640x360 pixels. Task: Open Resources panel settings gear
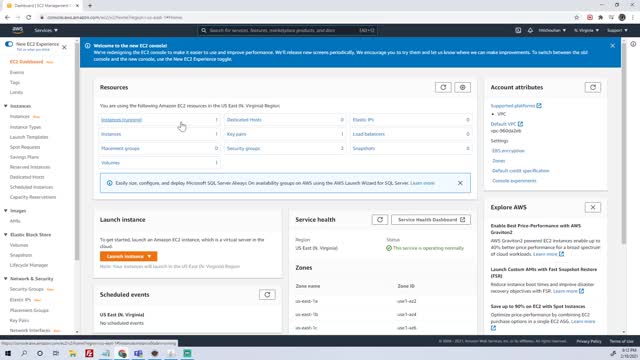pos(462,87)
